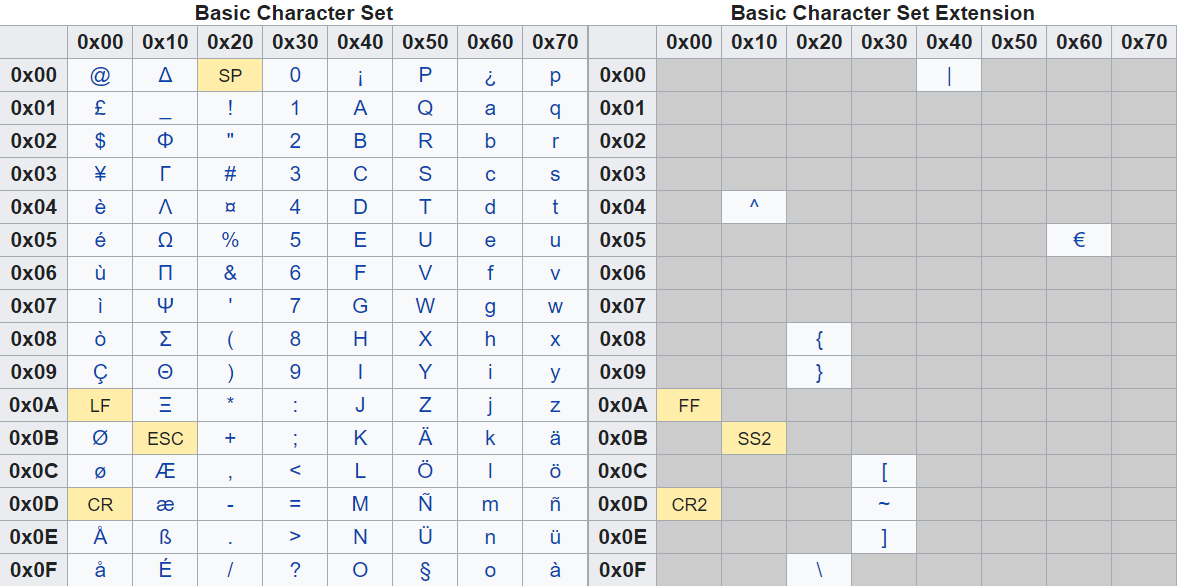Screen dimensions: 1177x586
Task: Select the backslash in extension table
Action: click(x=819, y=570)
